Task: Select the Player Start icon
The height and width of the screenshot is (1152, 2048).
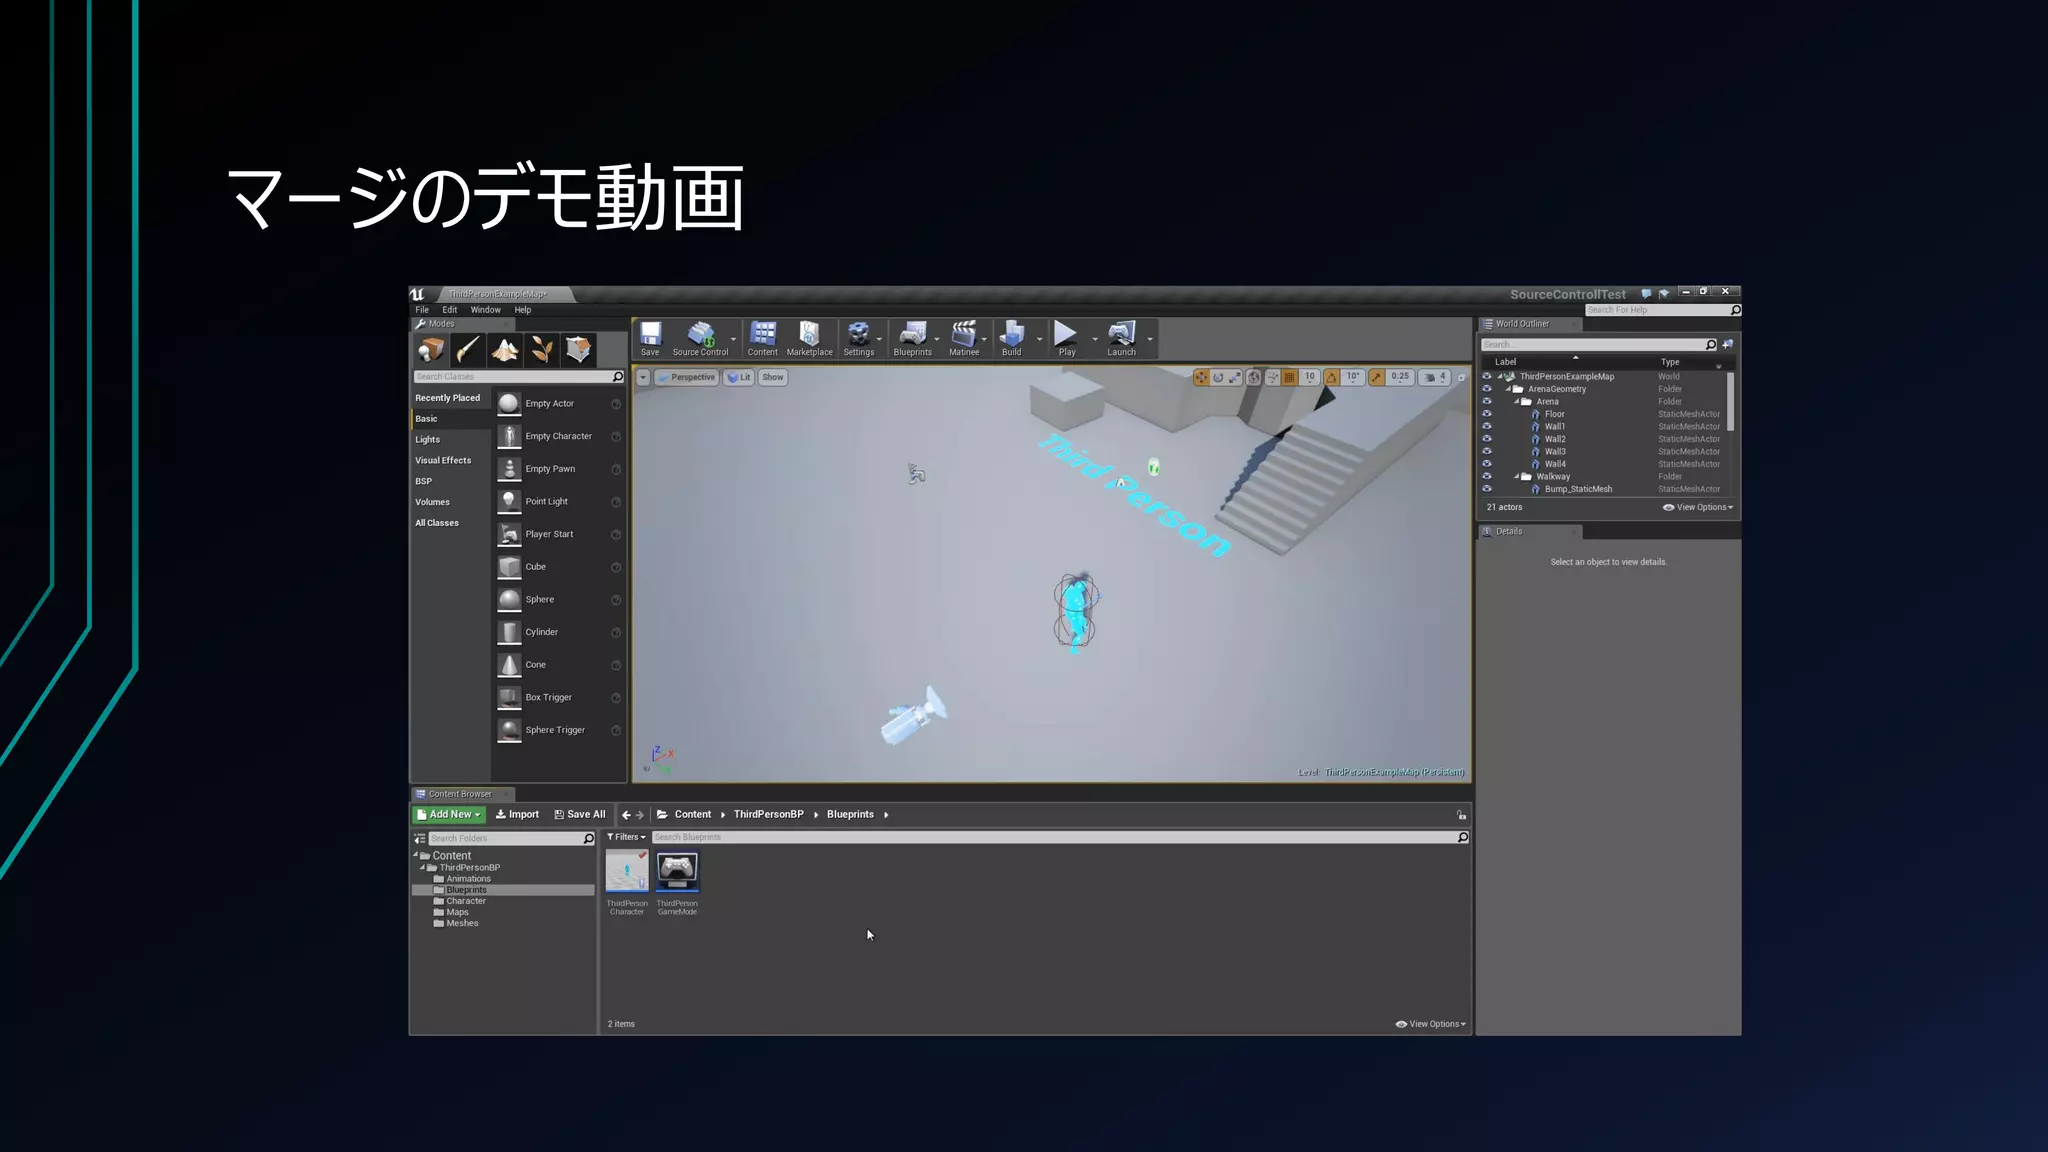Action: coord(509,534)
